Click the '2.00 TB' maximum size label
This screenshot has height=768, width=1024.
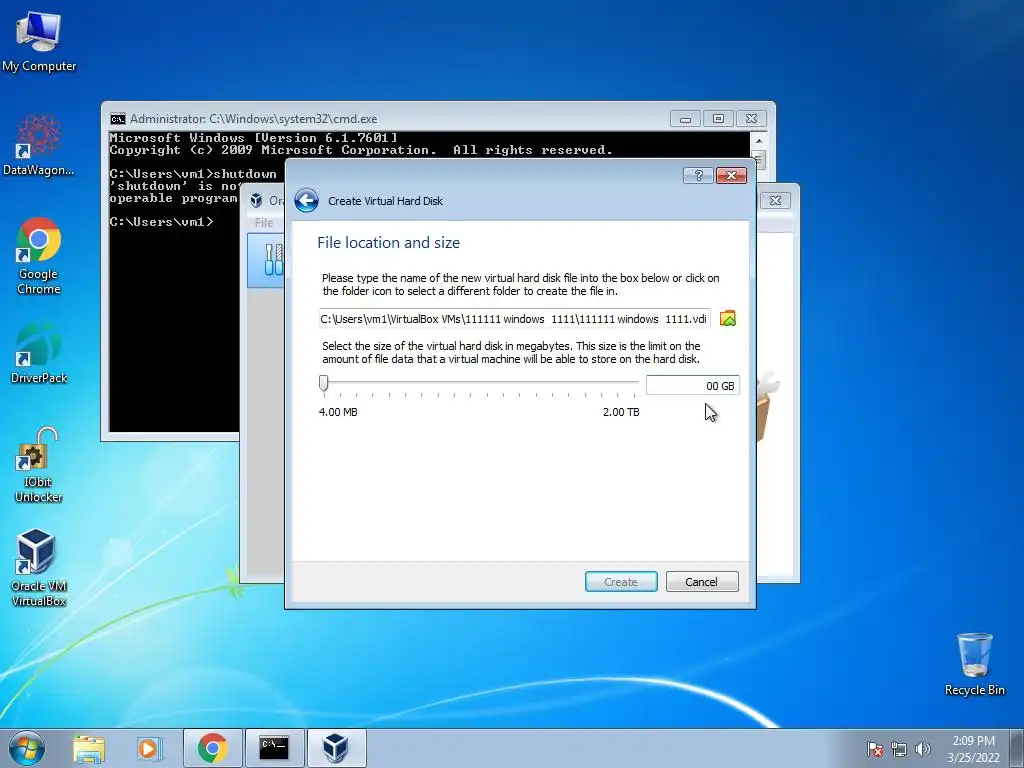click(621, 412)
